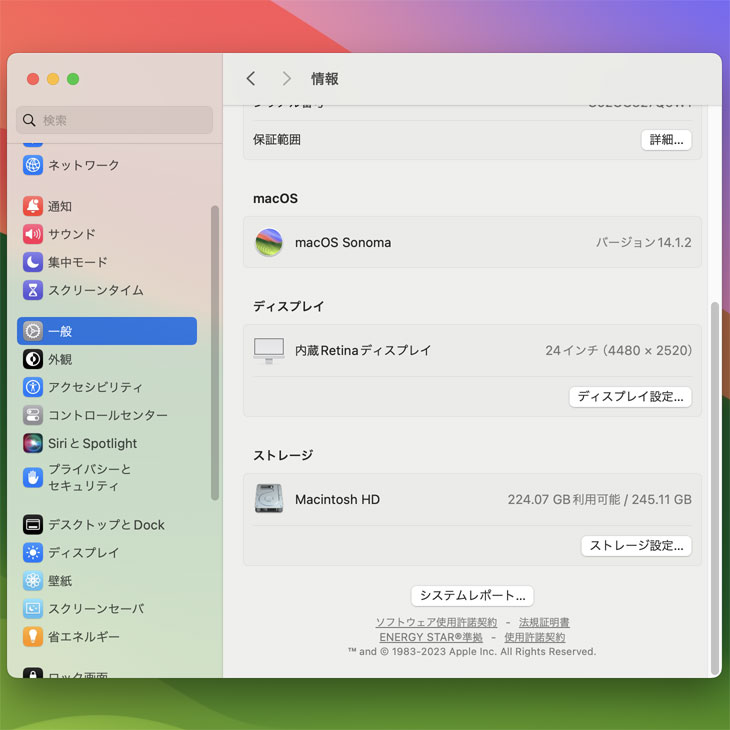The height and width of the screenshot is (730, 730).
Task: Open the ネットワーク settings icon
Action: (33, 165)
